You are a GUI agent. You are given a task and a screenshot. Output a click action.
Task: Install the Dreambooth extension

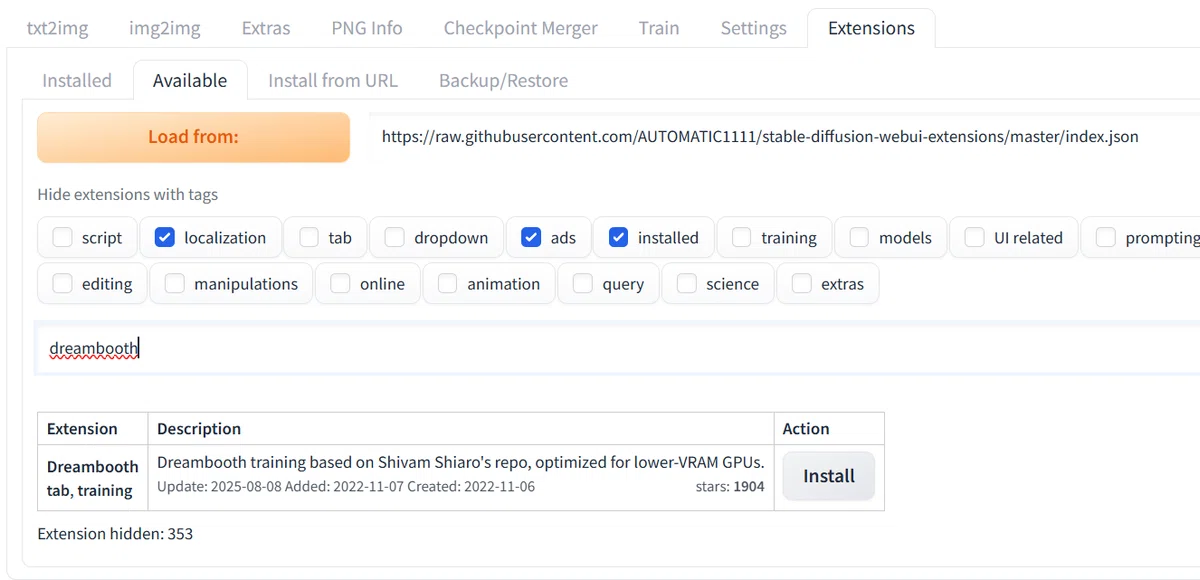(829, 476)
